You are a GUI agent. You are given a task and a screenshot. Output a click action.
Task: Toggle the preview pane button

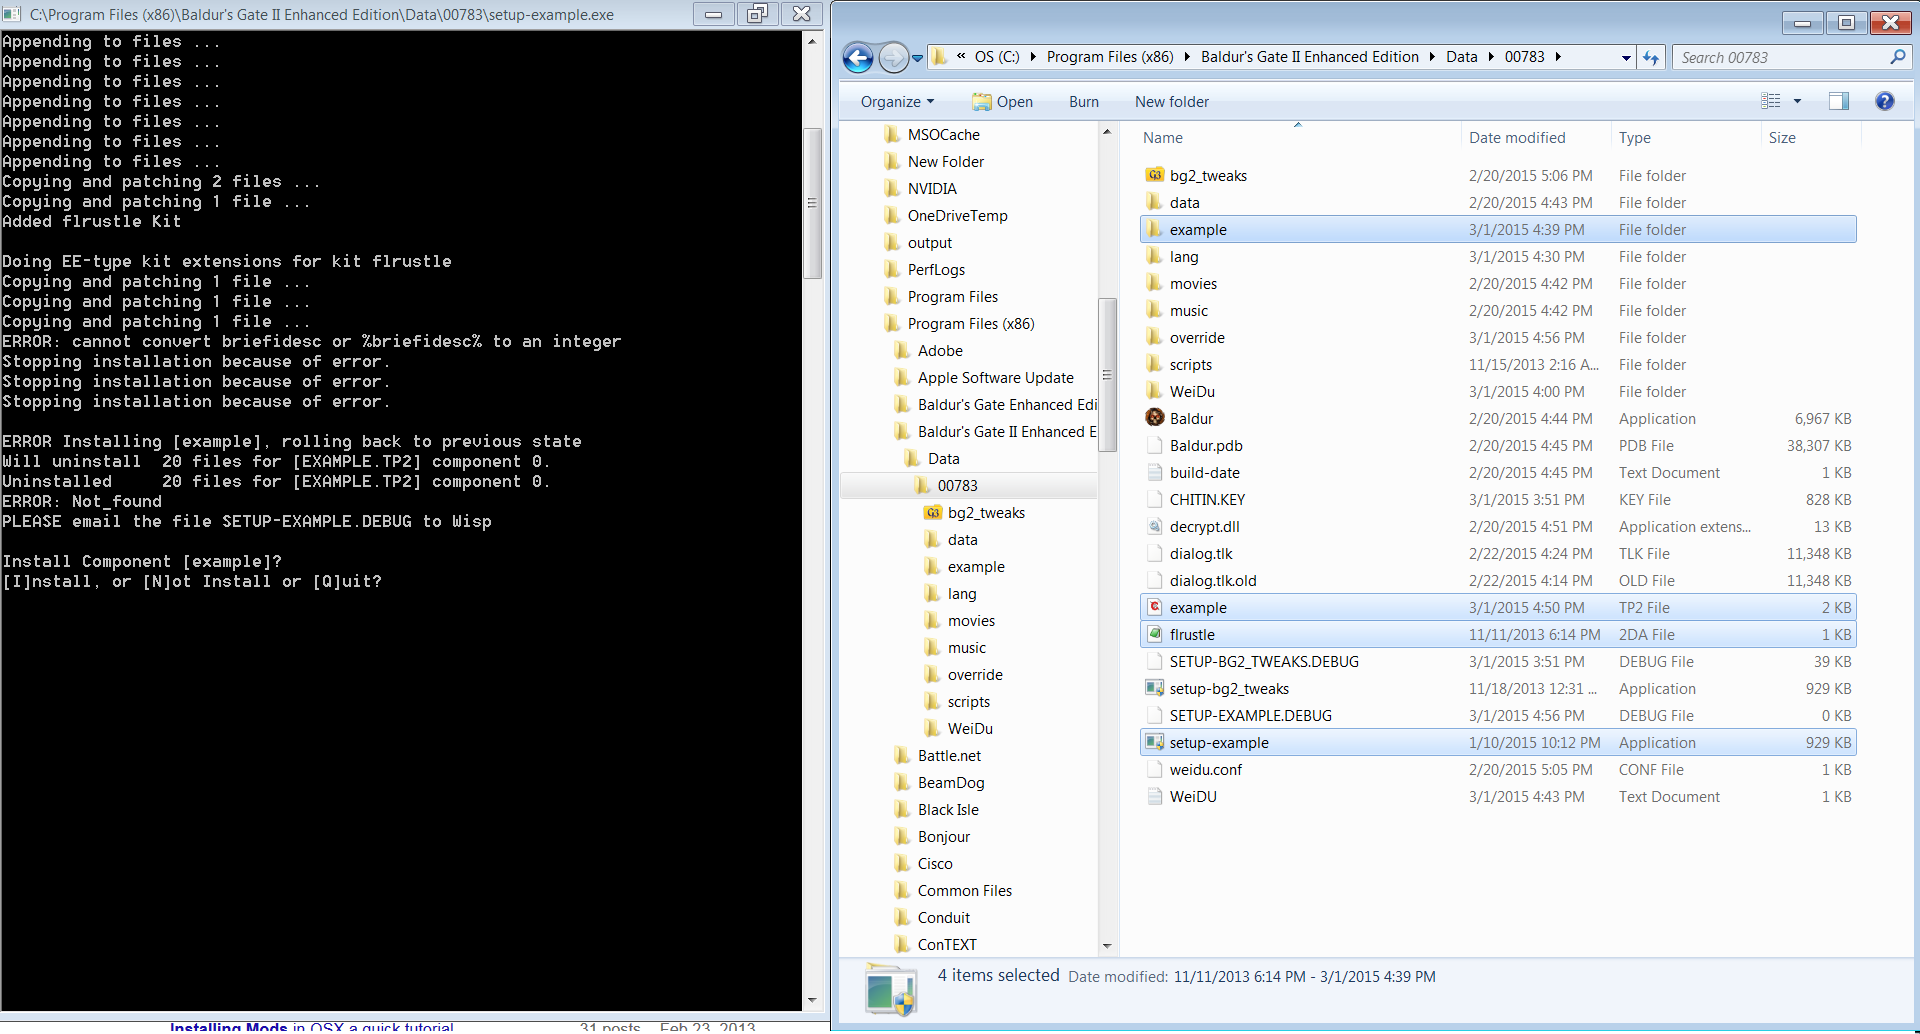(1838, 101)
